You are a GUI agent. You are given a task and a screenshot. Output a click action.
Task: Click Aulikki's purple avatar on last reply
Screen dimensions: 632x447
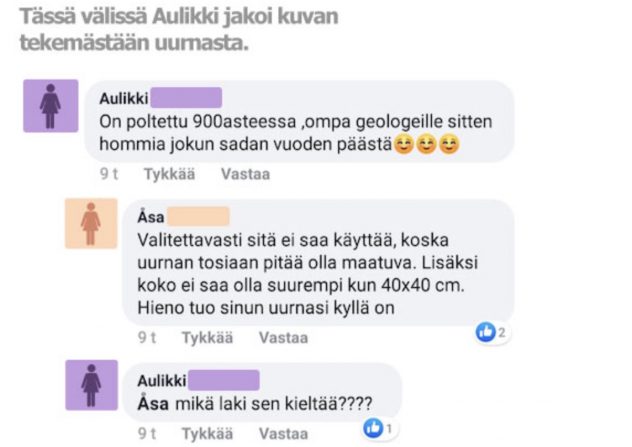pos(91,385)
